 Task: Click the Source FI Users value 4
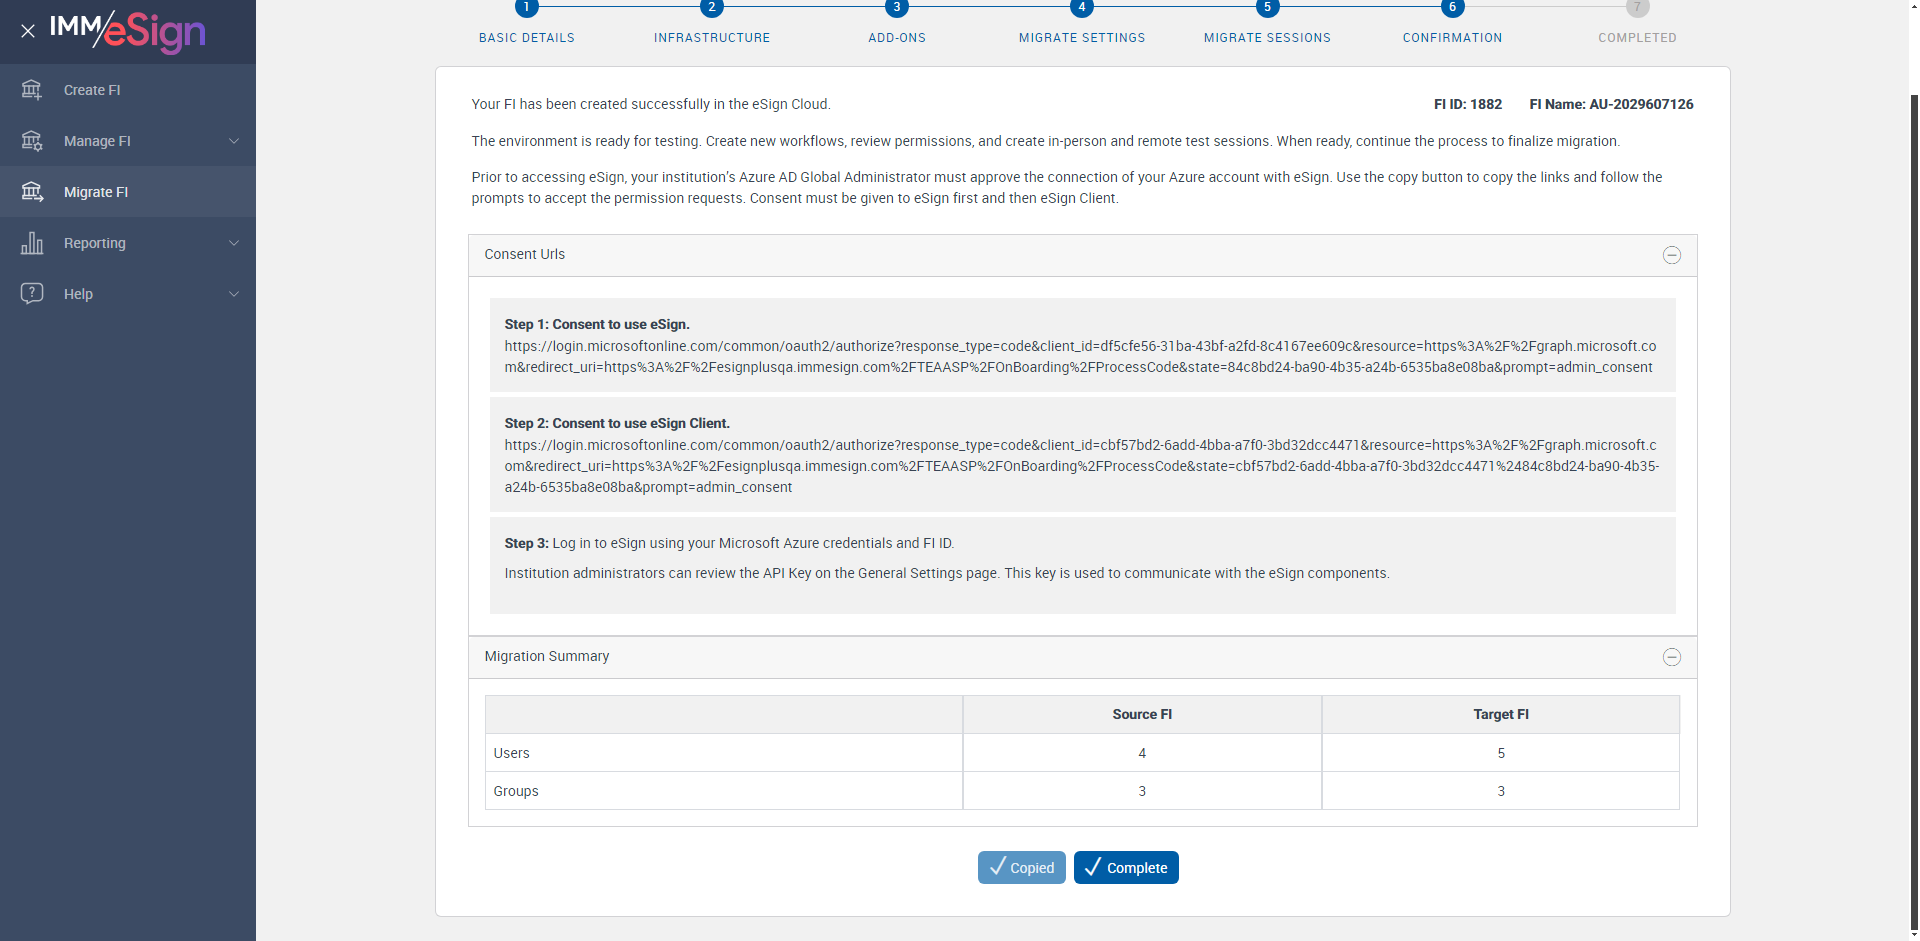1142,753
